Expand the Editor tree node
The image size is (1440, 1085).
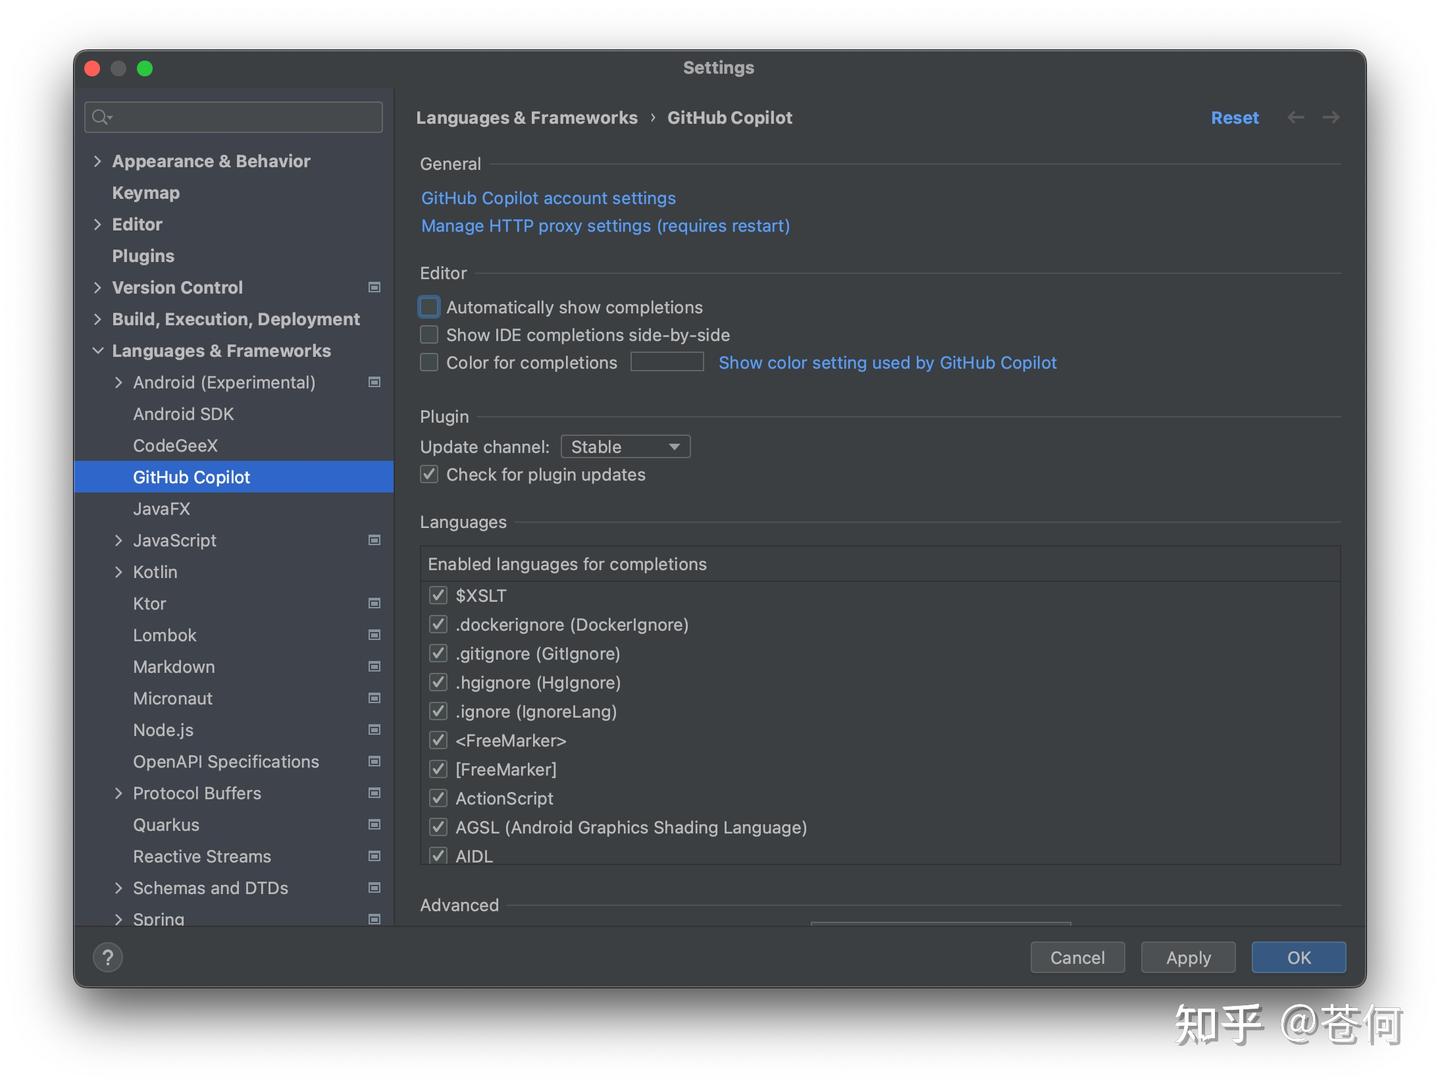[x=97, y=224]
